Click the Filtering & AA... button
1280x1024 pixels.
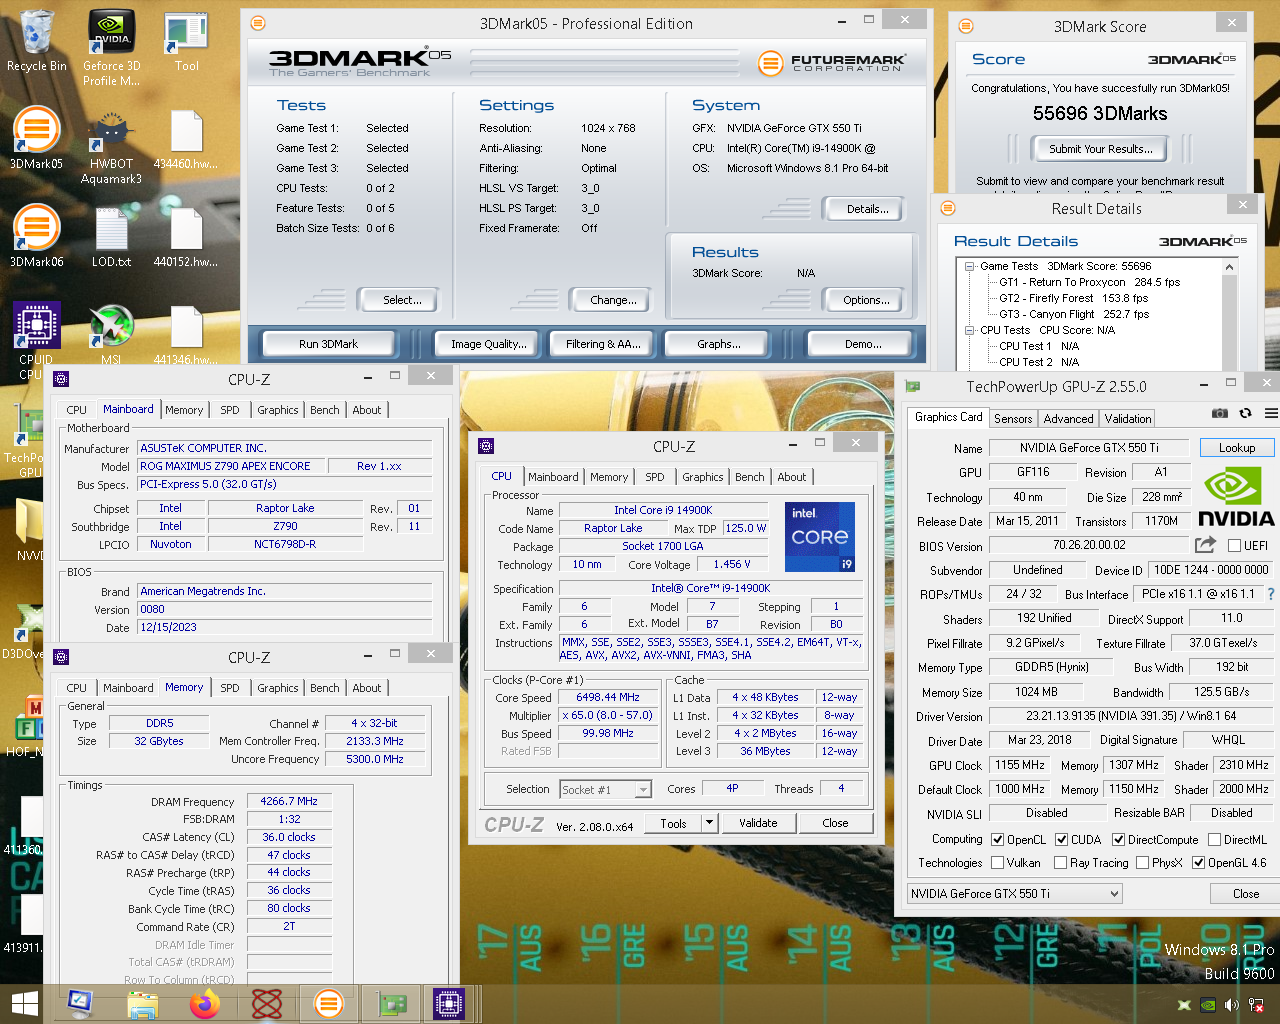[603, 344]
